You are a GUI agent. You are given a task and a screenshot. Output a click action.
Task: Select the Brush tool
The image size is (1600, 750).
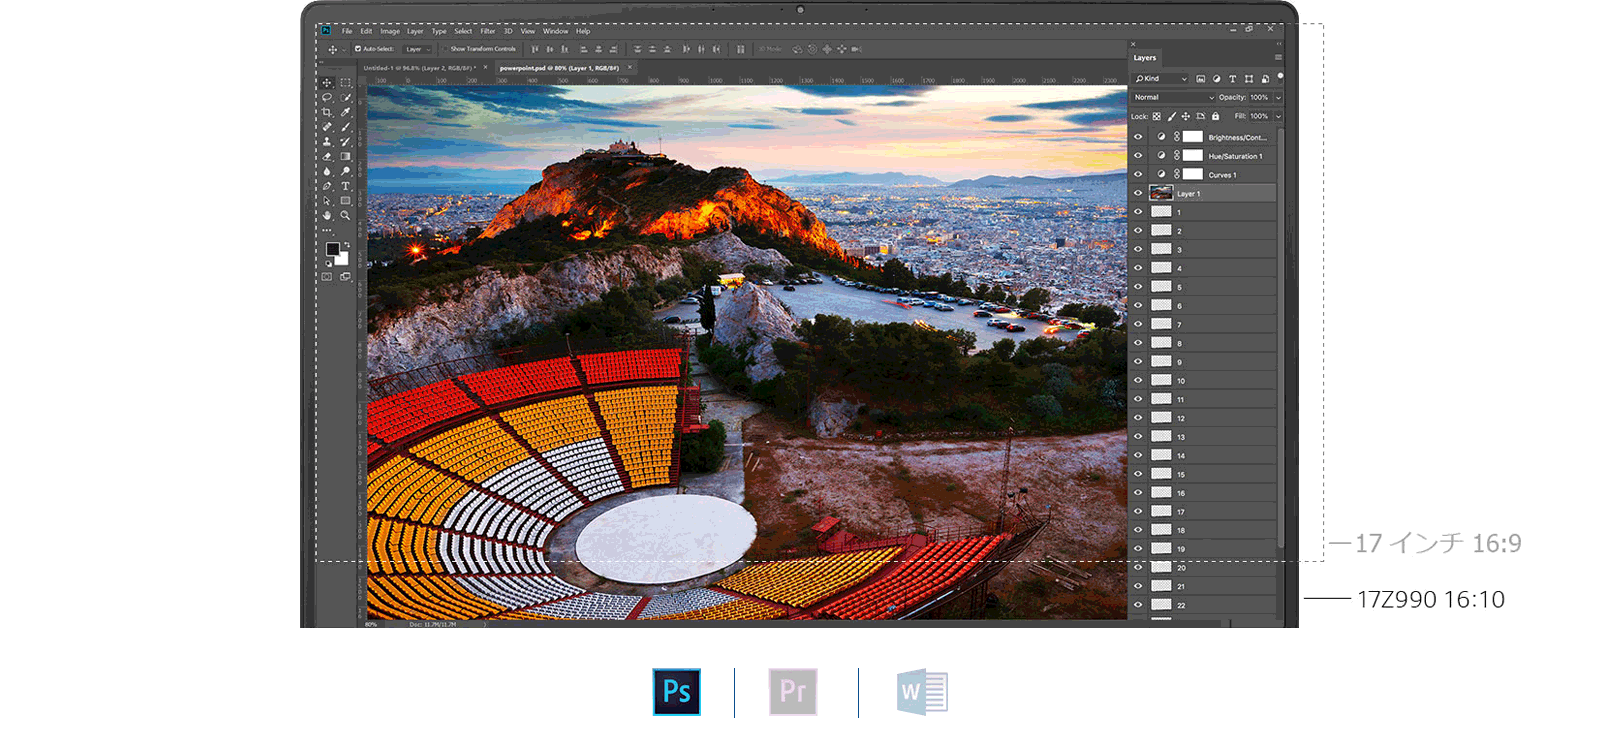tap(346, 127)
